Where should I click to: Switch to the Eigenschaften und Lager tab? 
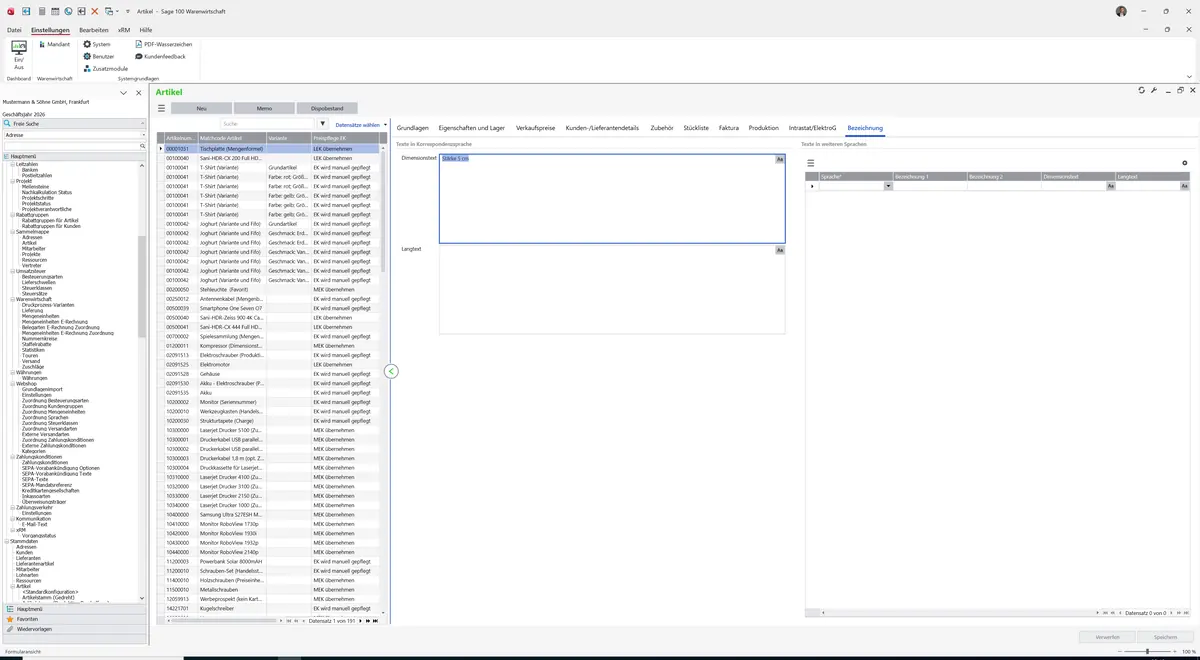click(x=471, y=128)
